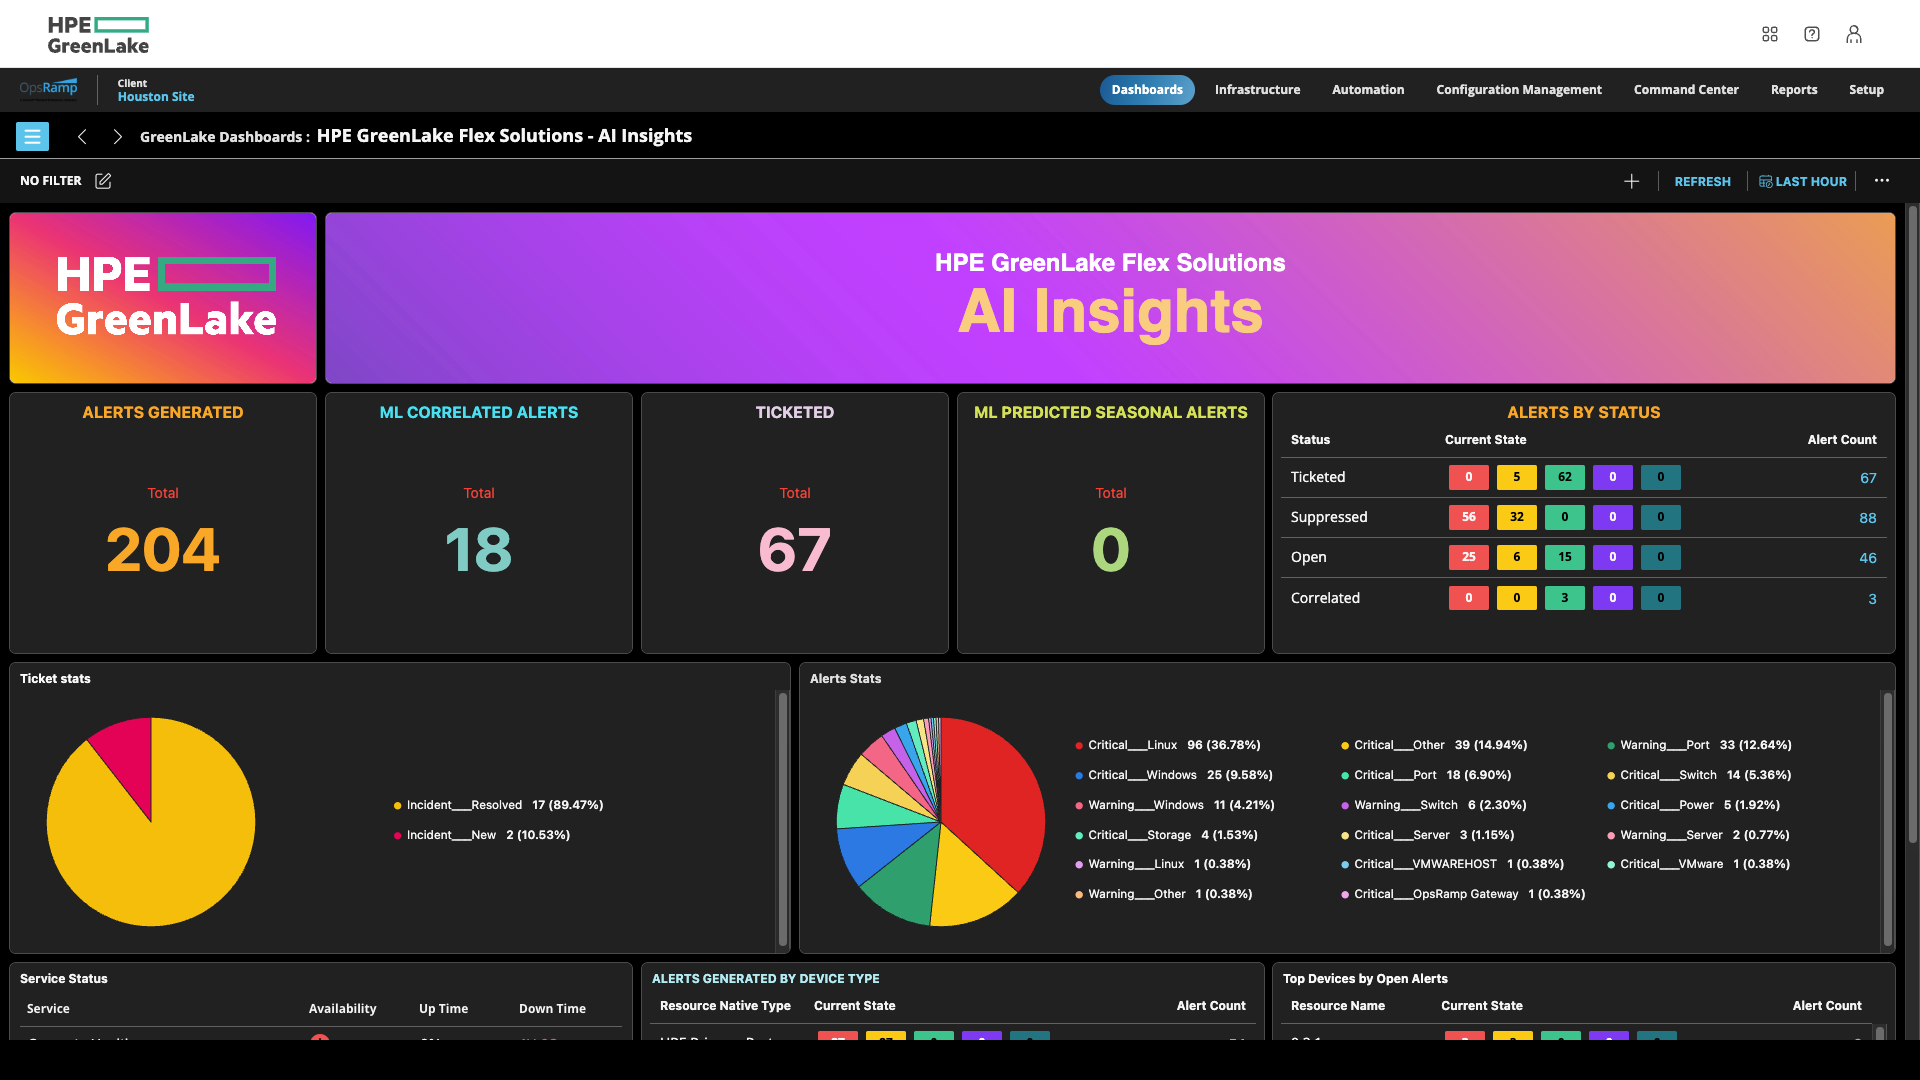The image size is (1920, 1080).
Task: Add a widget with the plus icon
Action: click(1631, 181)
